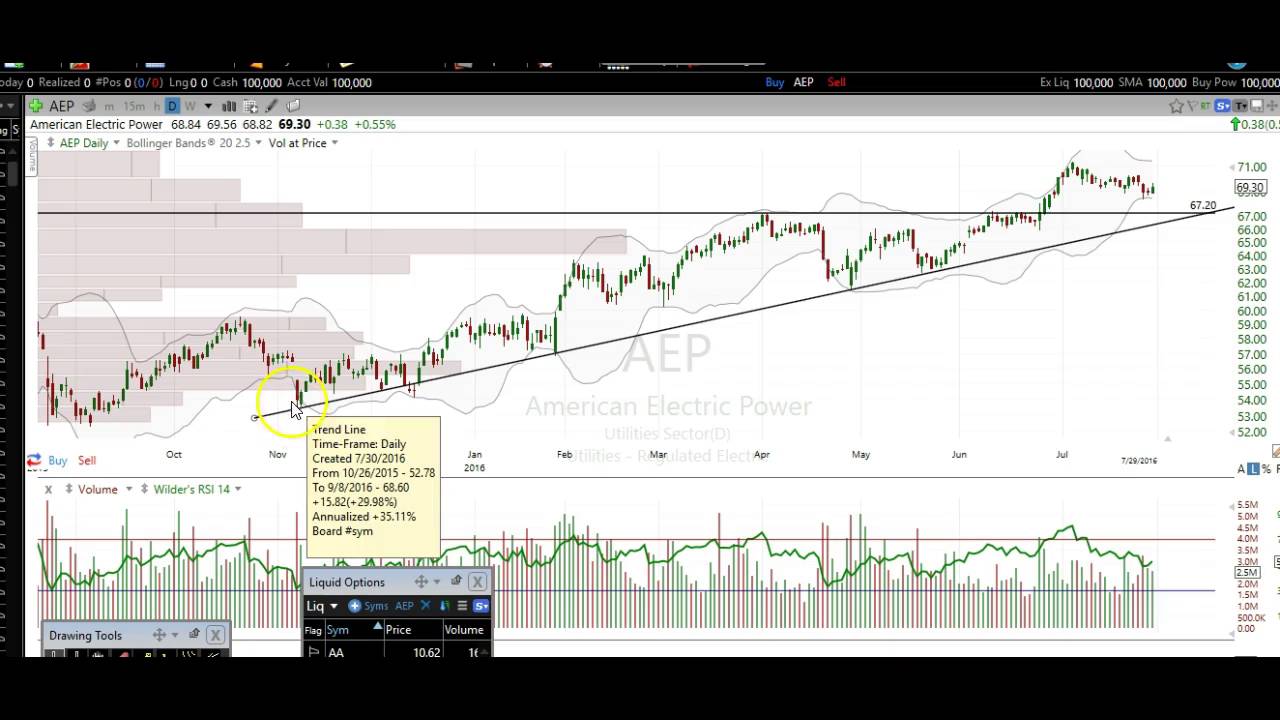
Task: Click the tick chart icon beside AEP
Action: pos(89,106)
